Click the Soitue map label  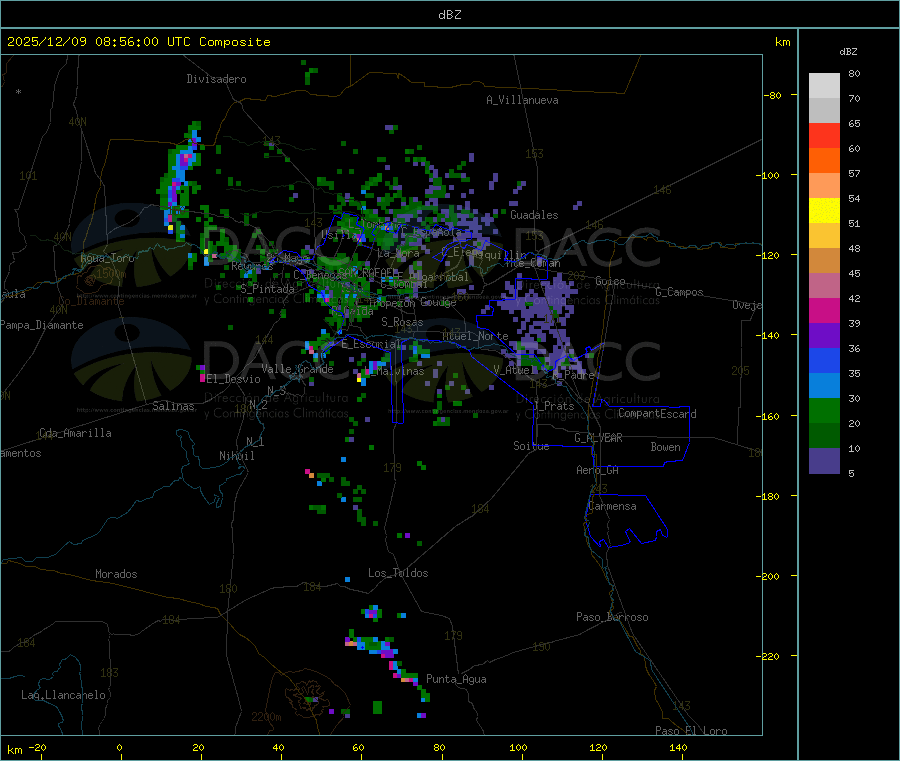pos(532,446)
